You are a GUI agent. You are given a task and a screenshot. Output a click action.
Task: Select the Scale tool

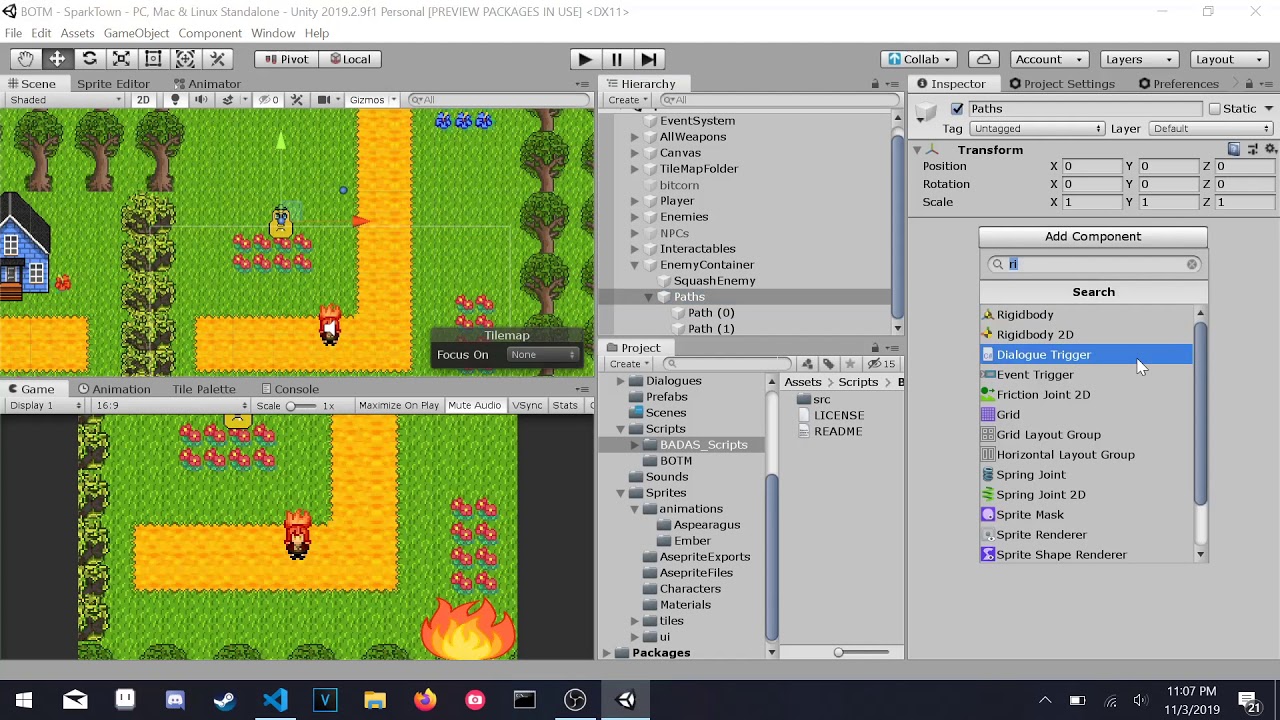pyautogui.click(x=121, y=59)
